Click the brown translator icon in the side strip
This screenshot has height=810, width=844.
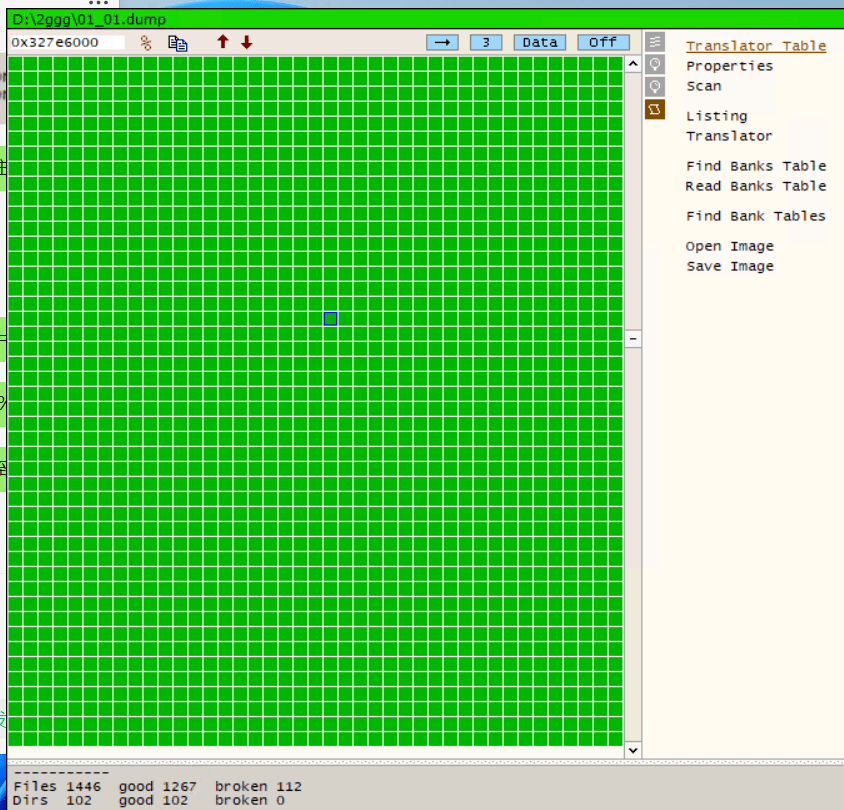[655, 109]
